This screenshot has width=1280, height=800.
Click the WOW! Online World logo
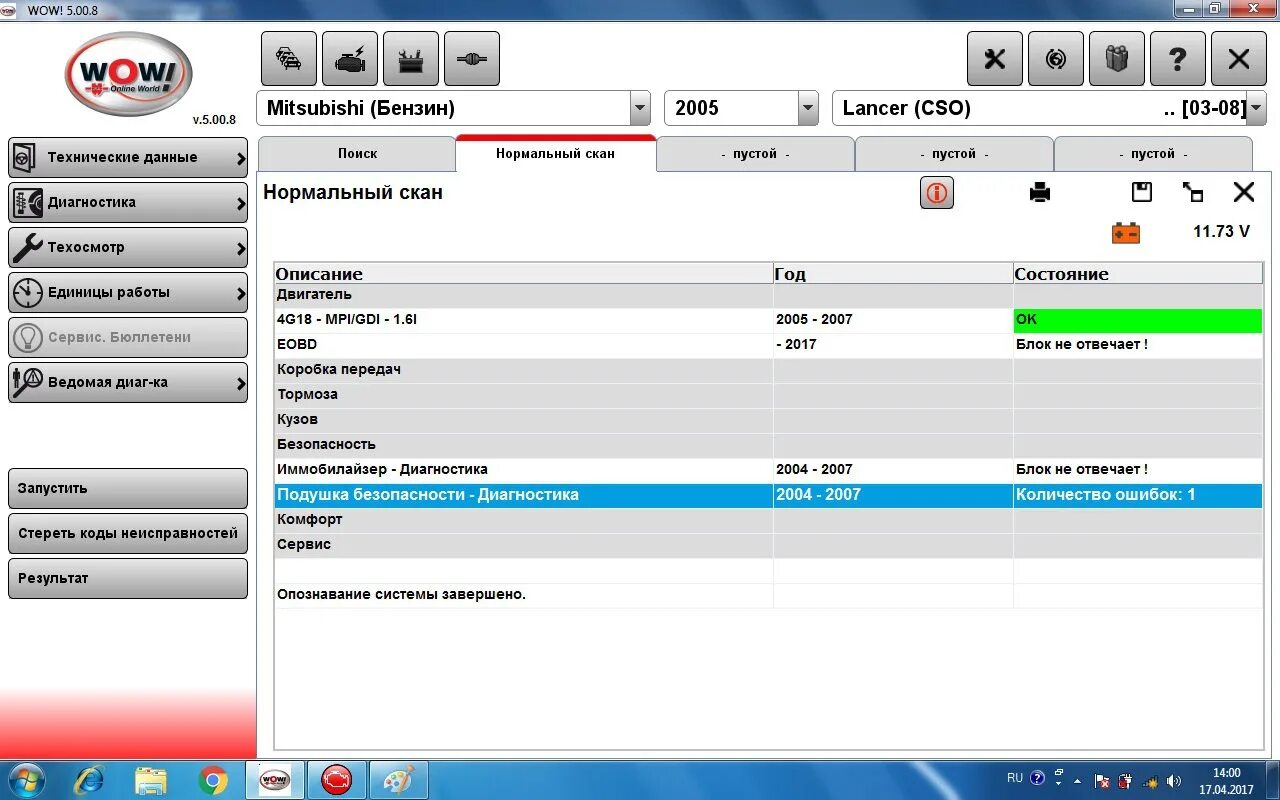128,76
